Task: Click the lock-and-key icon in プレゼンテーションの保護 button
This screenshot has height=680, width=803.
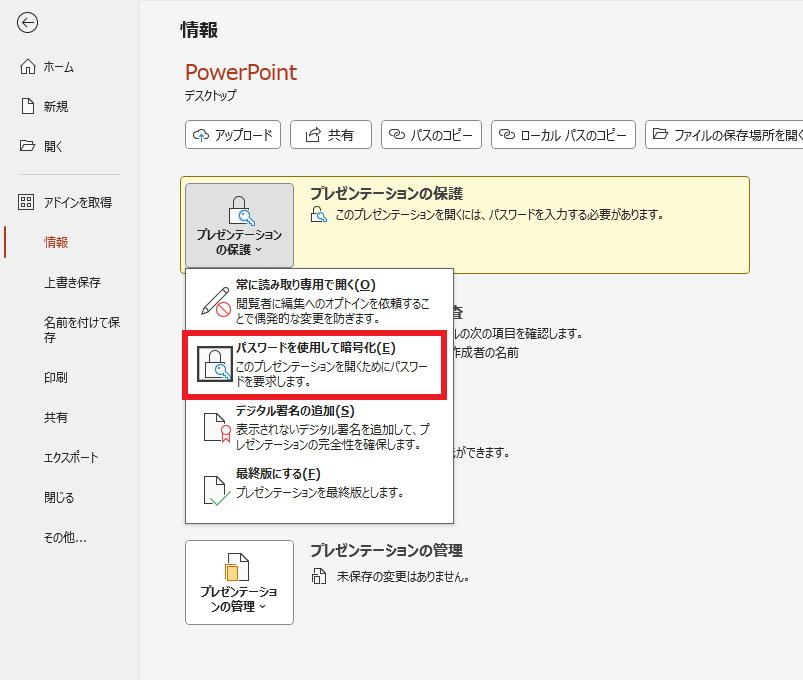Action: coord(241,210)
